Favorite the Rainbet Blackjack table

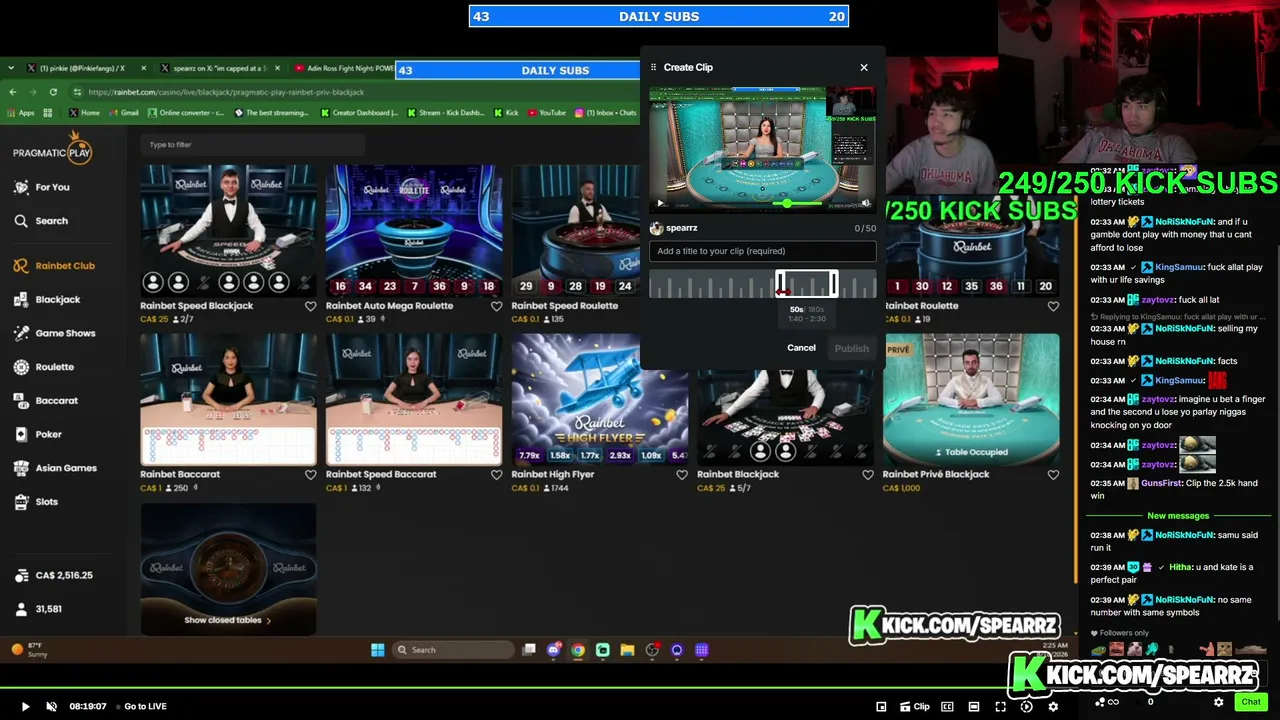tap(867, 475)
